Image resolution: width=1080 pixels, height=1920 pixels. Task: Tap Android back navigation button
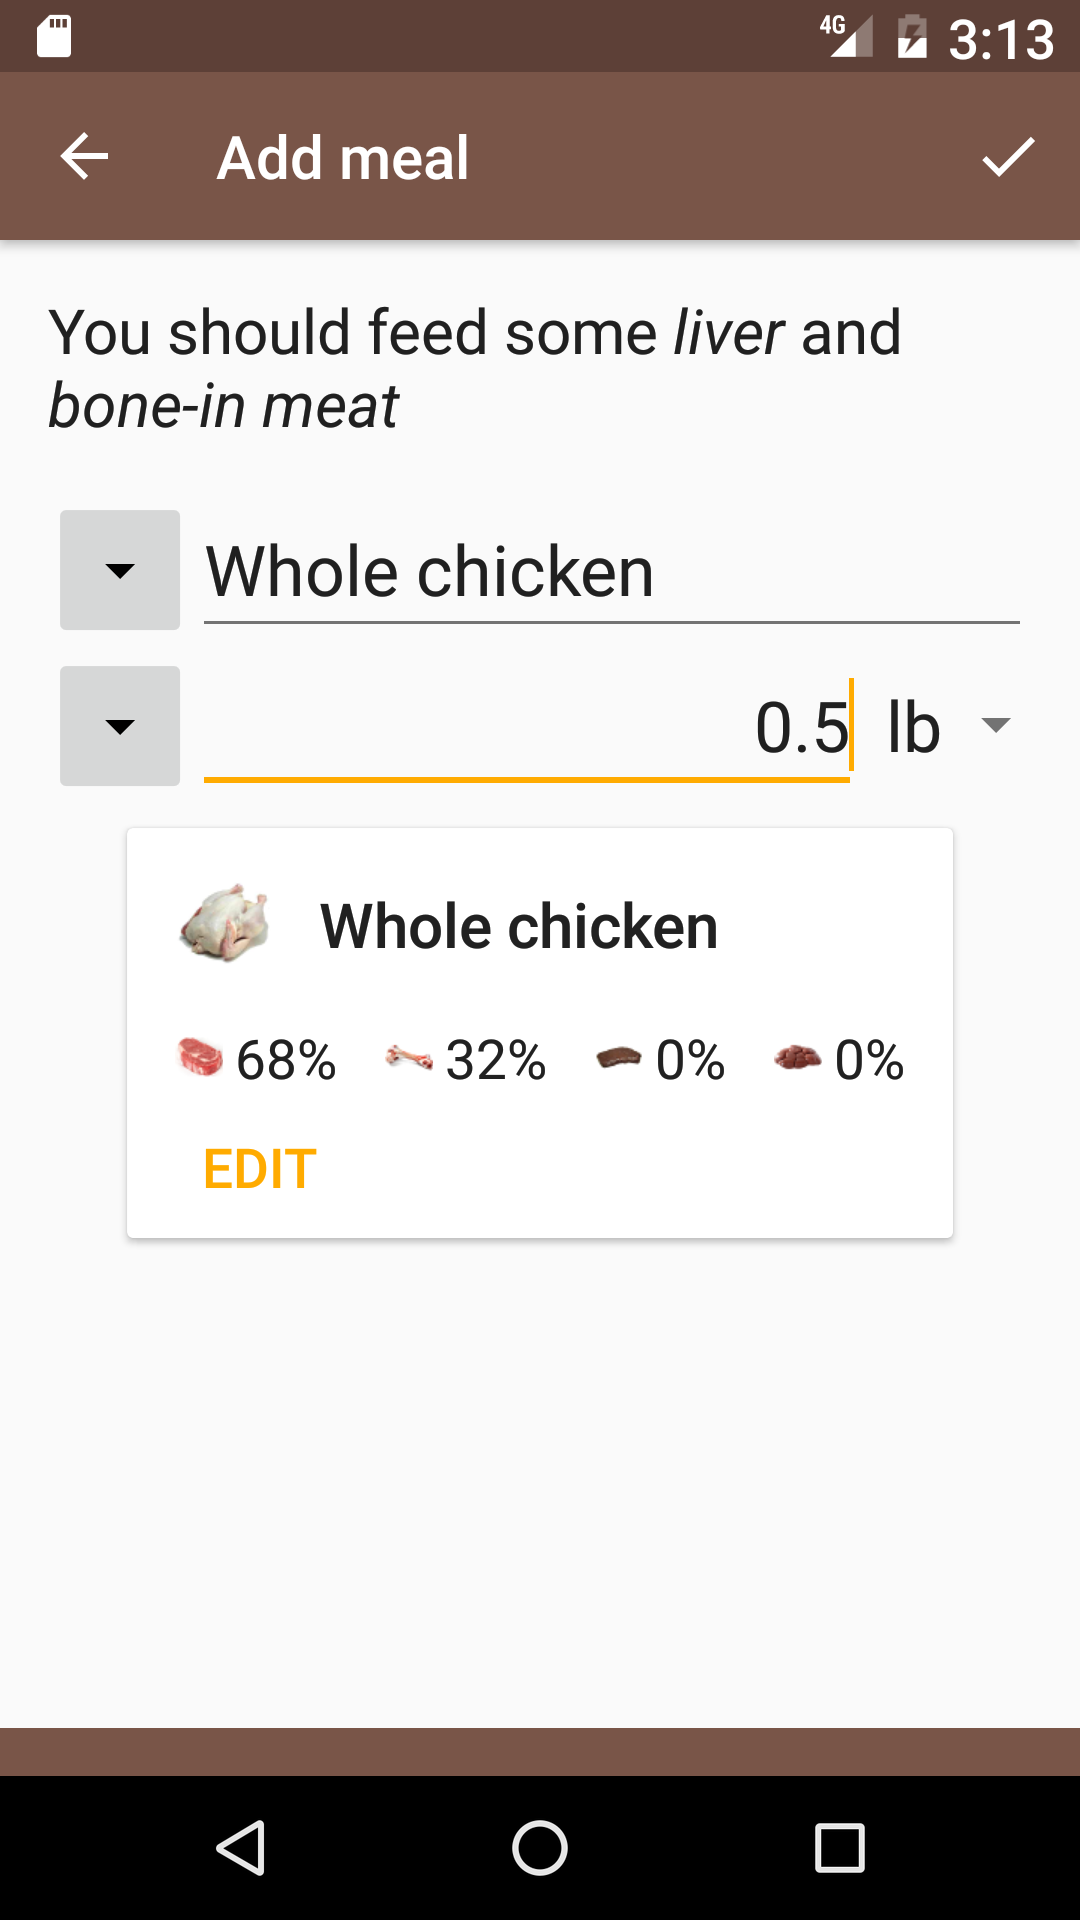tap(240, 1847)
